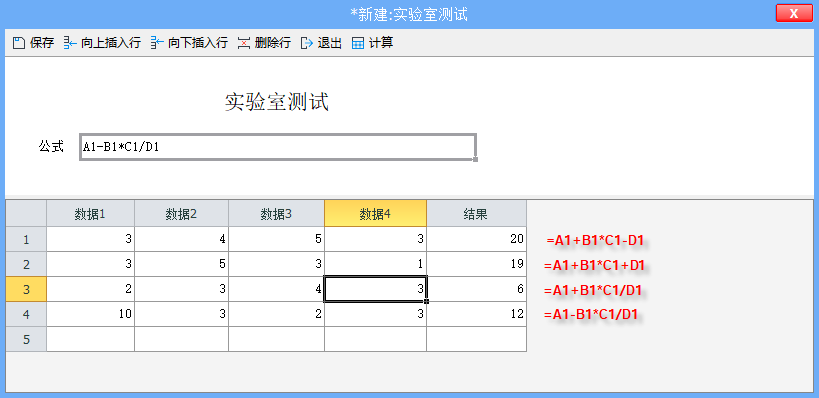The width and height of the screenshot is (819, 398).
Task: Click the 计算 calculator icon
Action: tap(358, 43)
